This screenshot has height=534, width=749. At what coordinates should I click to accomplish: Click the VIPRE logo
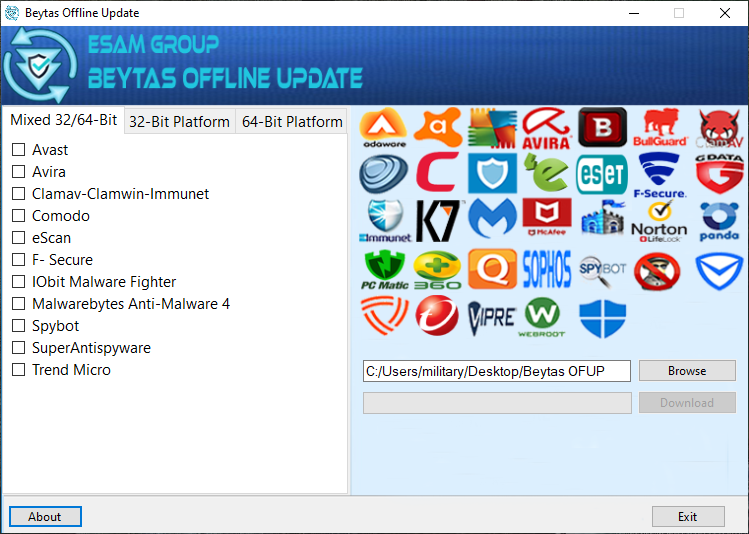tap(492, 318)
